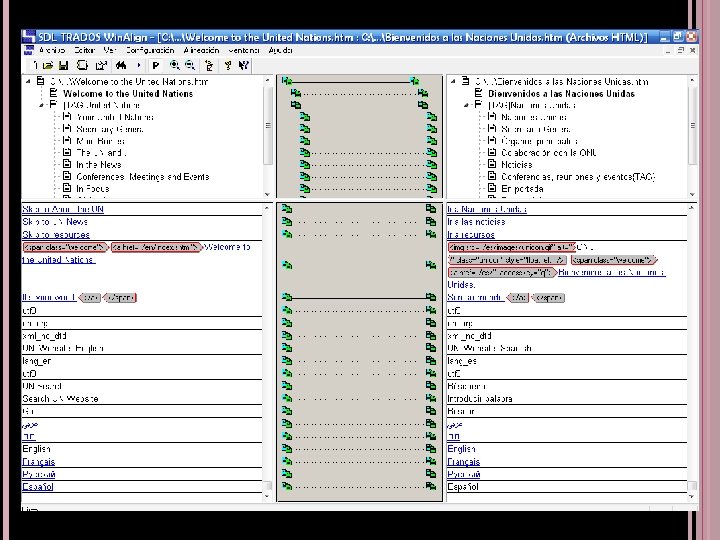Click the Skip to resources link segment
The width and height of the screenshot is (720, 540).
56,234
